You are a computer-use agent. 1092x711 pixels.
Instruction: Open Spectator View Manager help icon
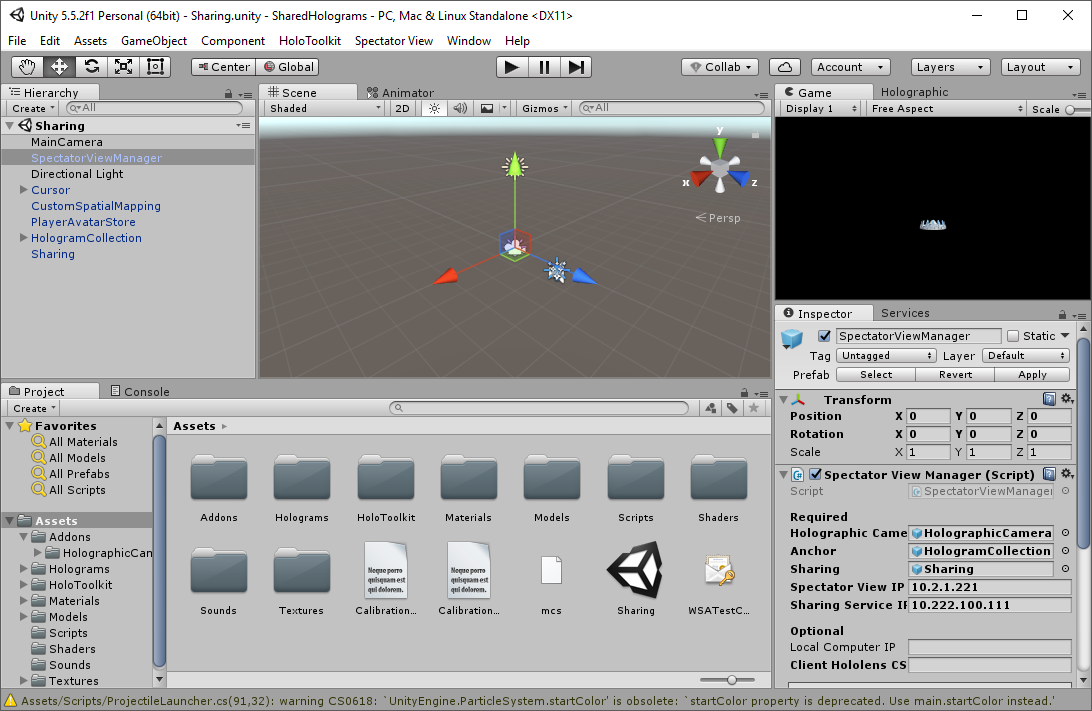(1049, 474)
